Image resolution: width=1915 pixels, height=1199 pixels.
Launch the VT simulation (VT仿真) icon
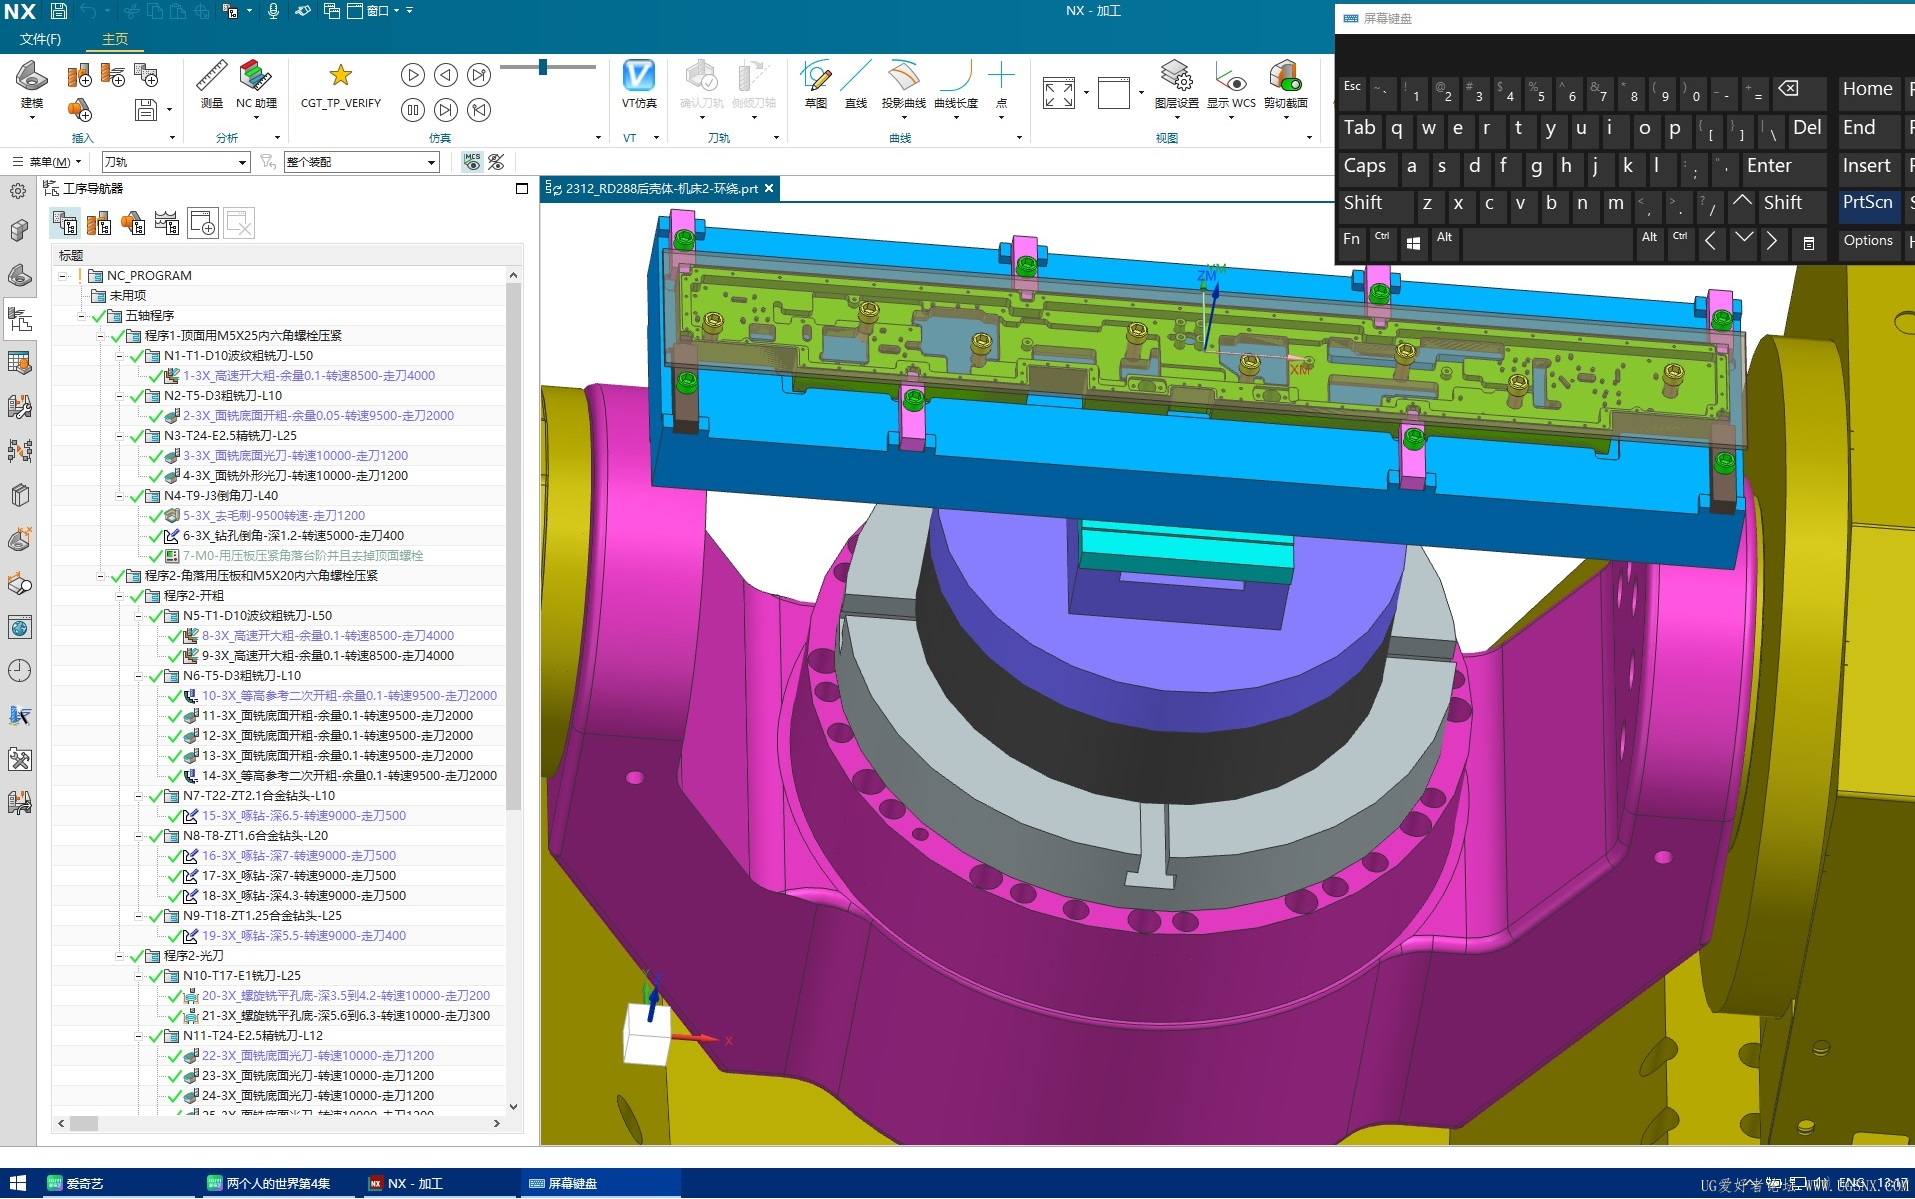coord(639,76)
